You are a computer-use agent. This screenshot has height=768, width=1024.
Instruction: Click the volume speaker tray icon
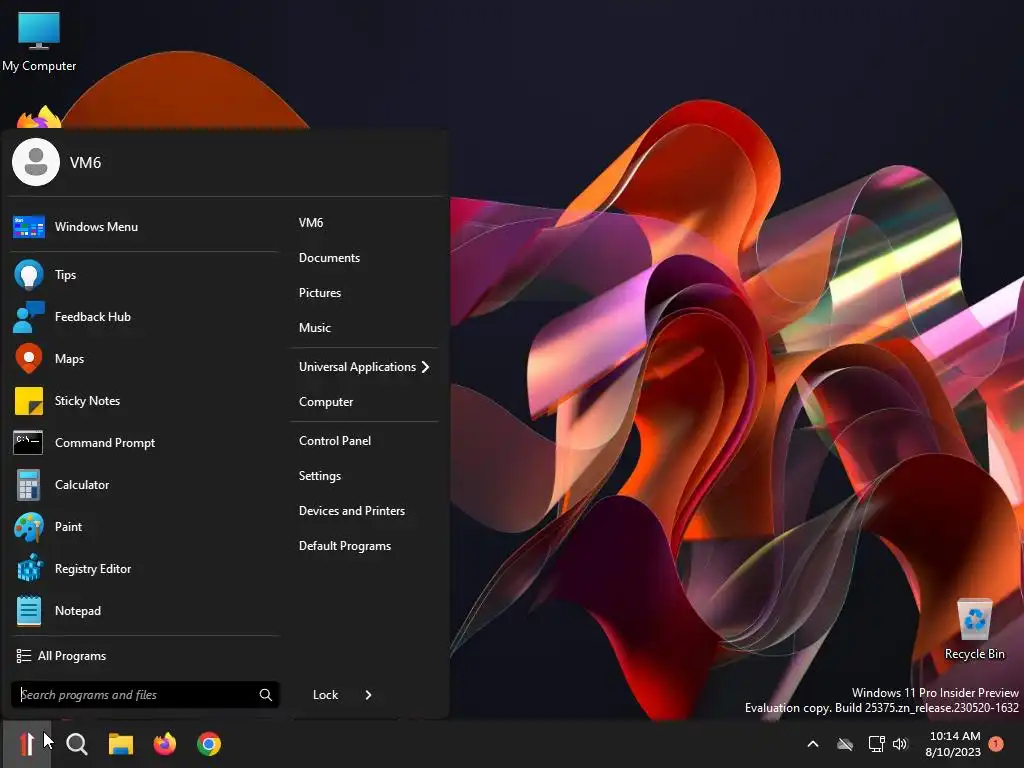[901, 744]
